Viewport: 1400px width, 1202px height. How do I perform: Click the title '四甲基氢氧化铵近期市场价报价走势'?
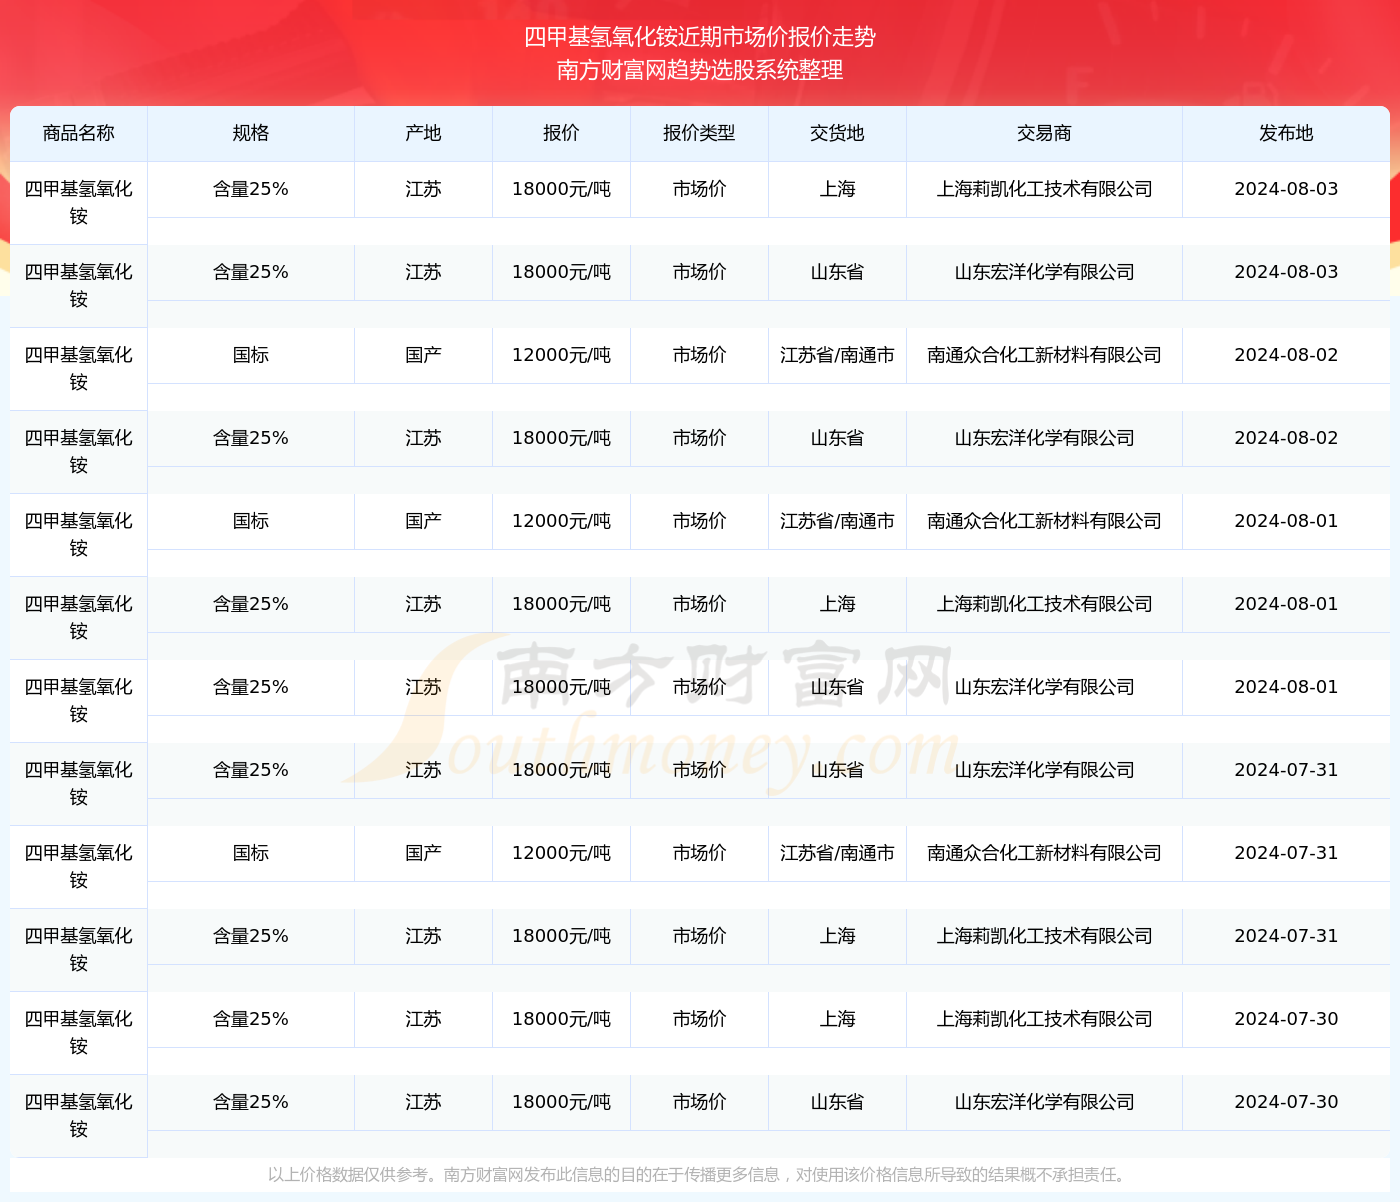(700, 37)
